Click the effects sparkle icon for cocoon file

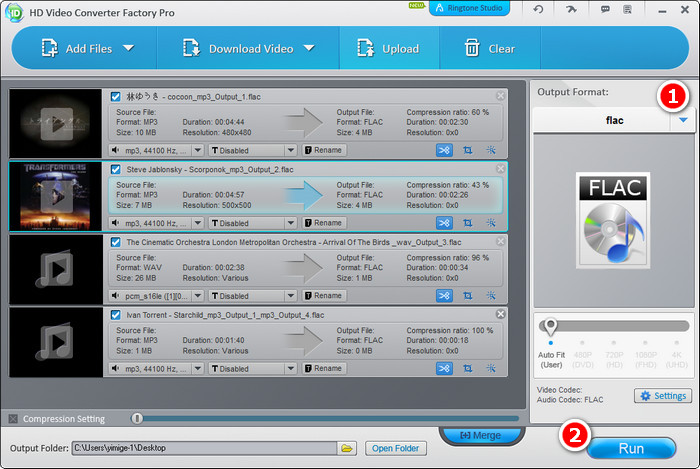pos(491,150)
